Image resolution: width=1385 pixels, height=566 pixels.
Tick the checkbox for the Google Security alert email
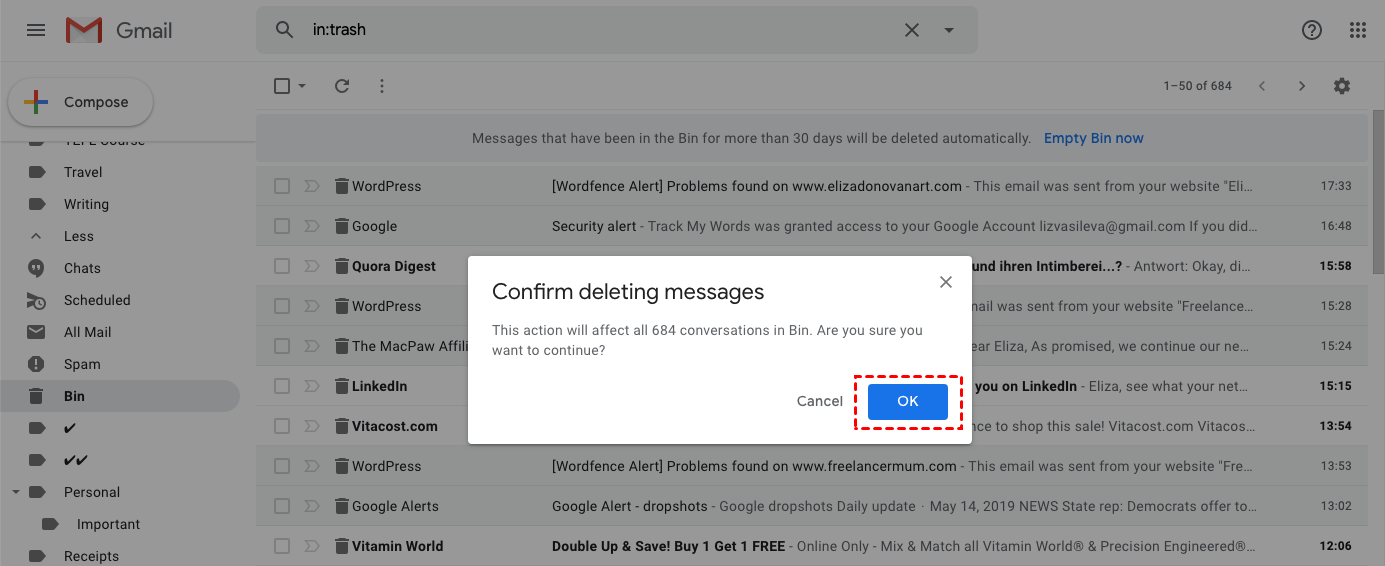pyautogui.click(x=282, y=226)
